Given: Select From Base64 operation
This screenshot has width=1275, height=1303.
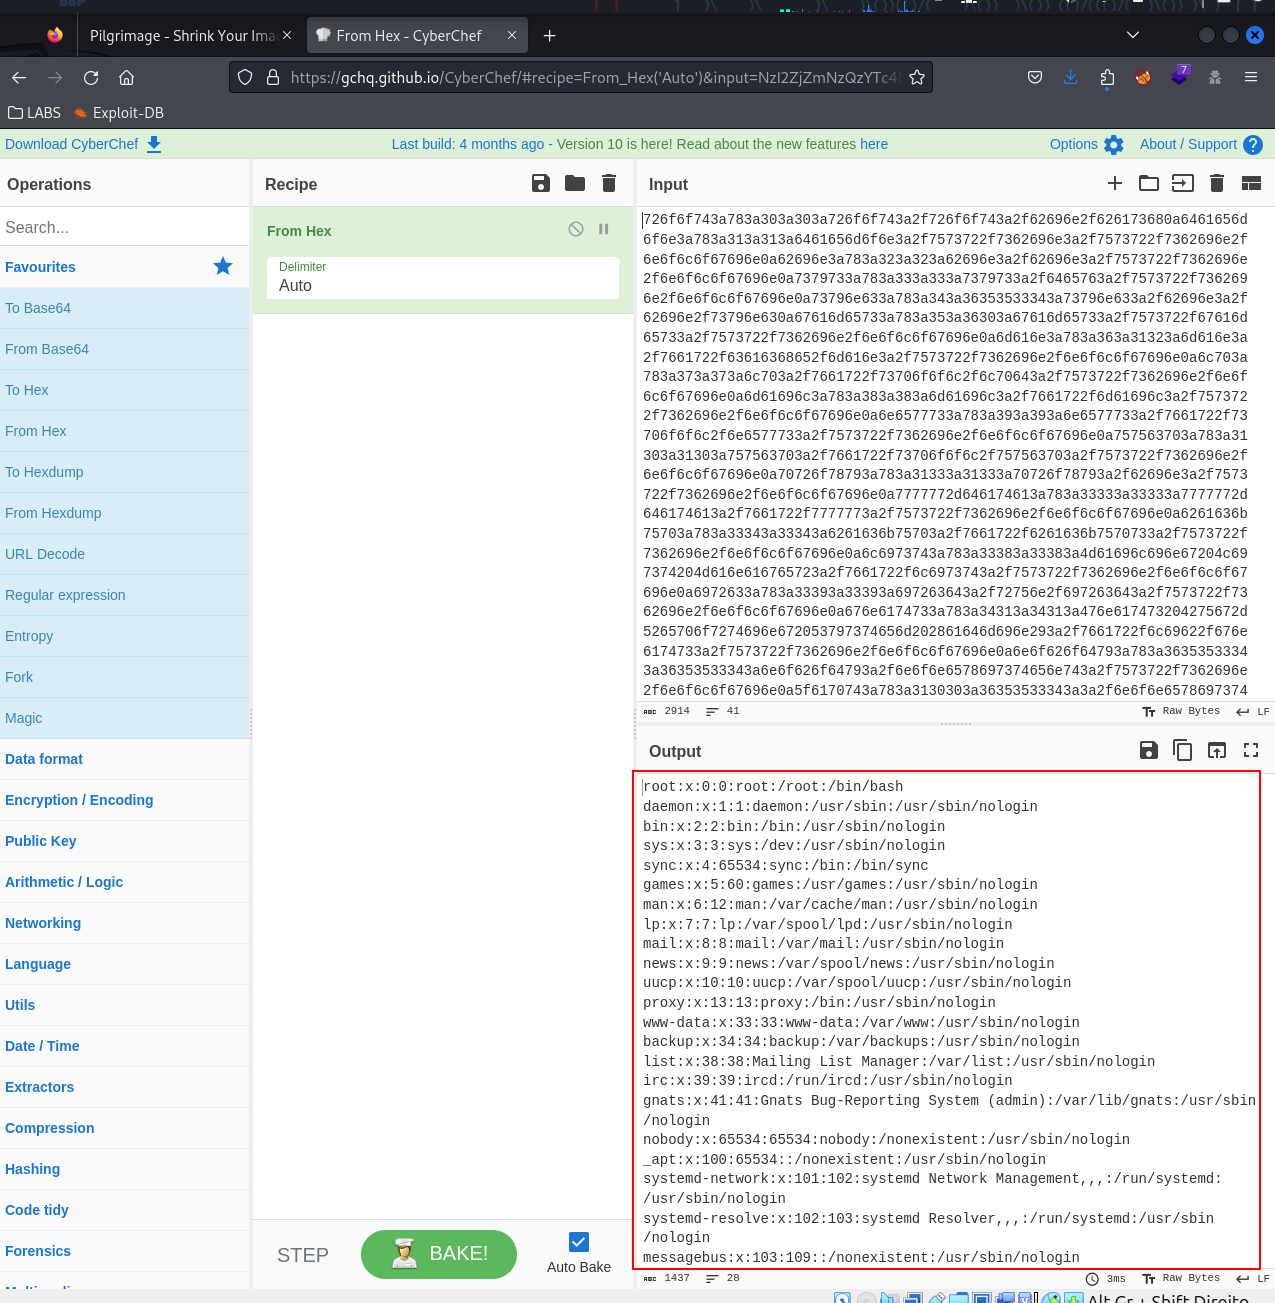Looking at the screenshot, I should tap(124, 349).
